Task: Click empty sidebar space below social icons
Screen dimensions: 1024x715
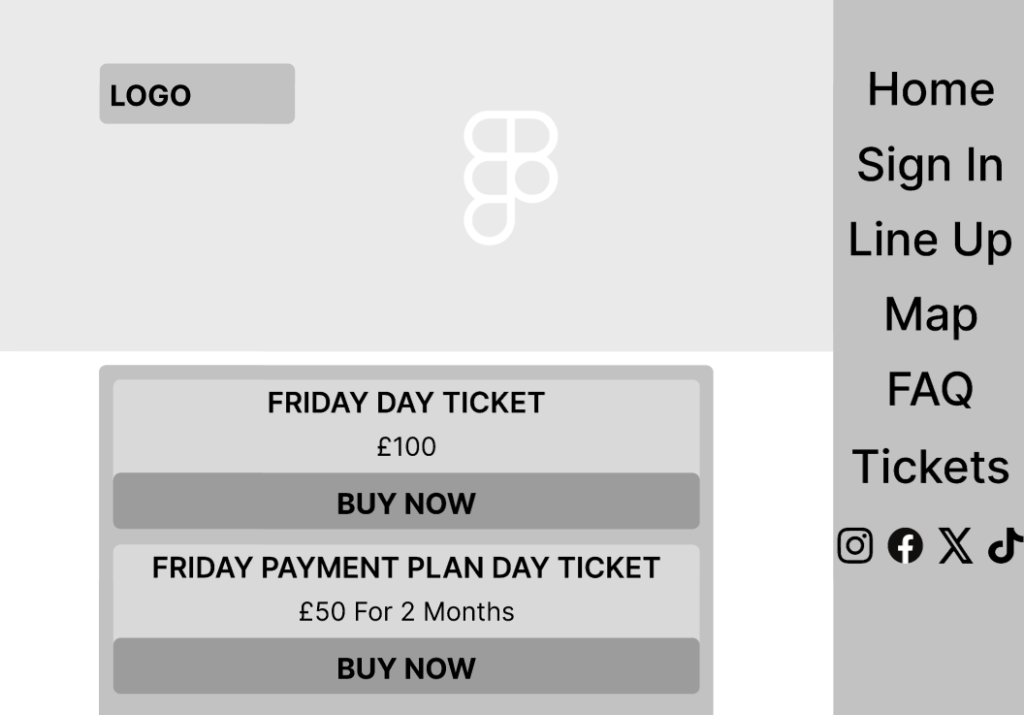Action: click(930, 640)
